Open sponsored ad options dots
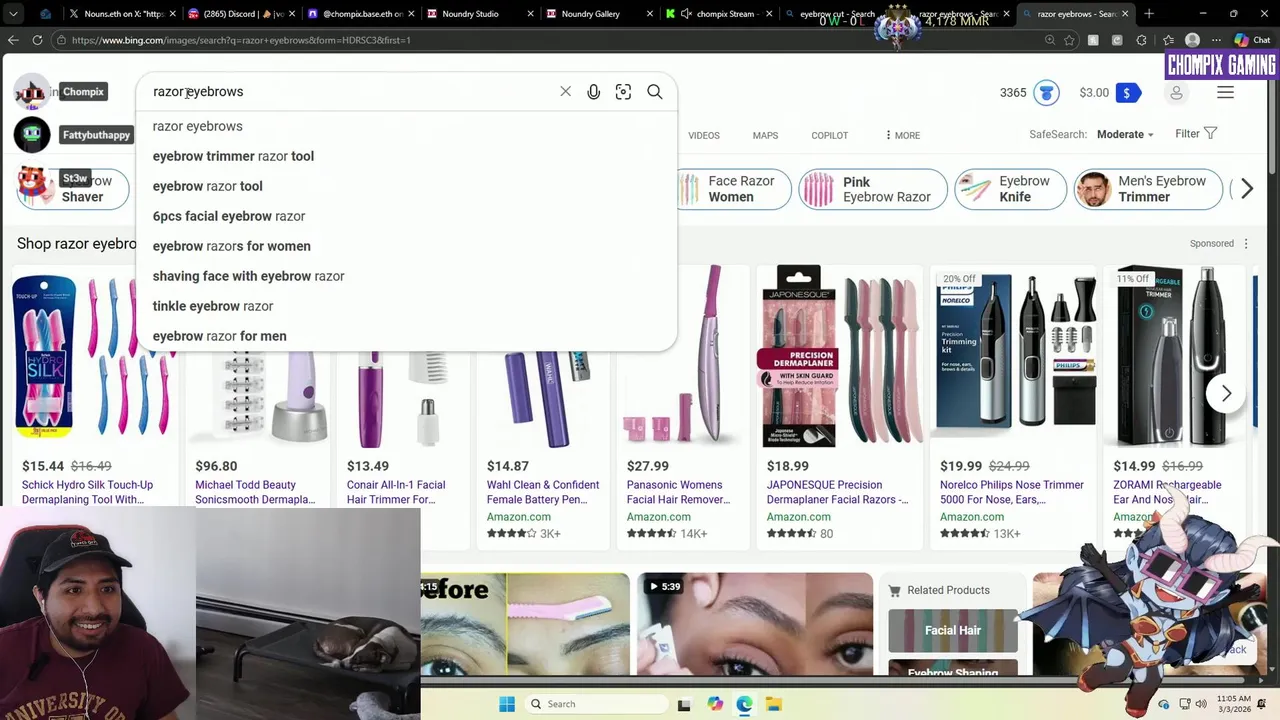 coord(1246,243)
